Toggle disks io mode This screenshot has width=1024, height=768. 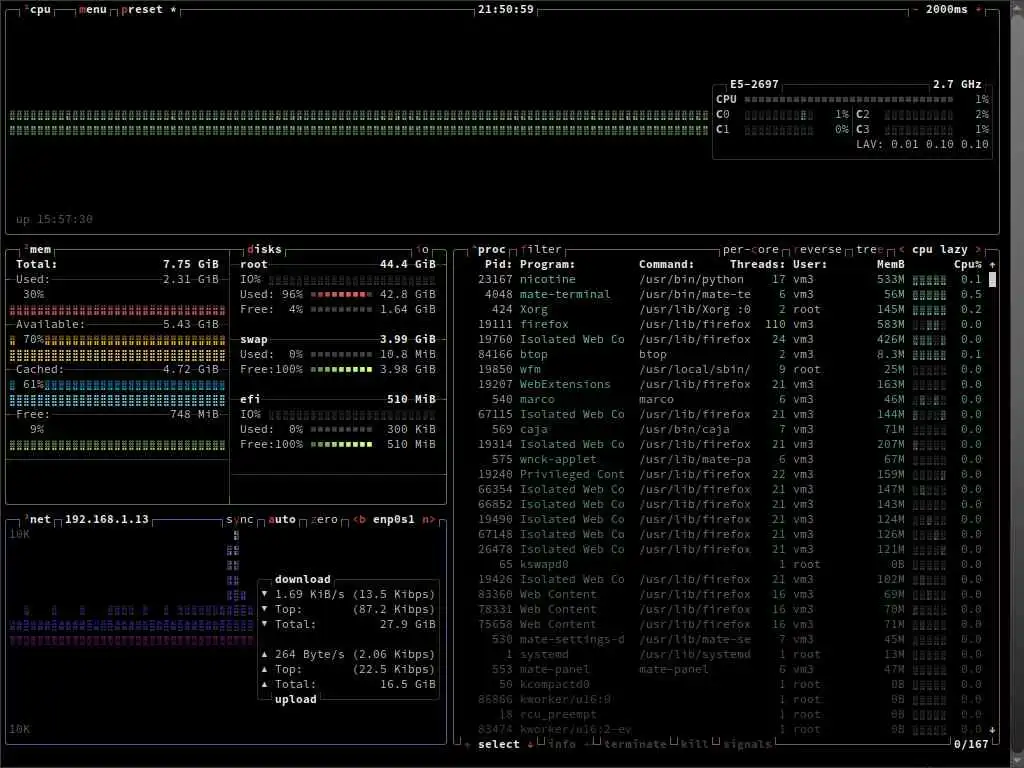click(x=423, y=249)
